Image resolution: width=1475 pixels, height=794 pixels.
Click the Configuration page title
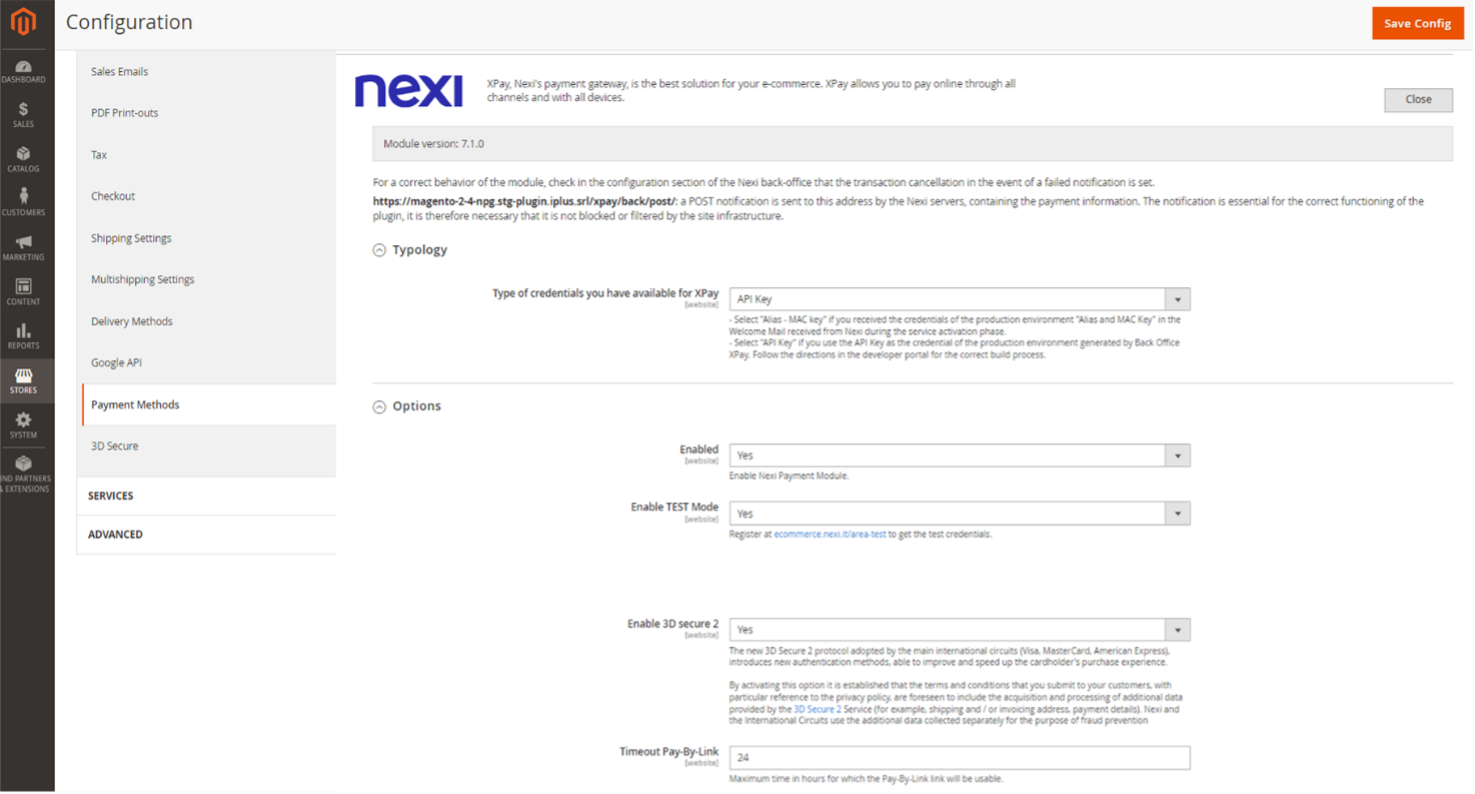(x=129, y=22)
